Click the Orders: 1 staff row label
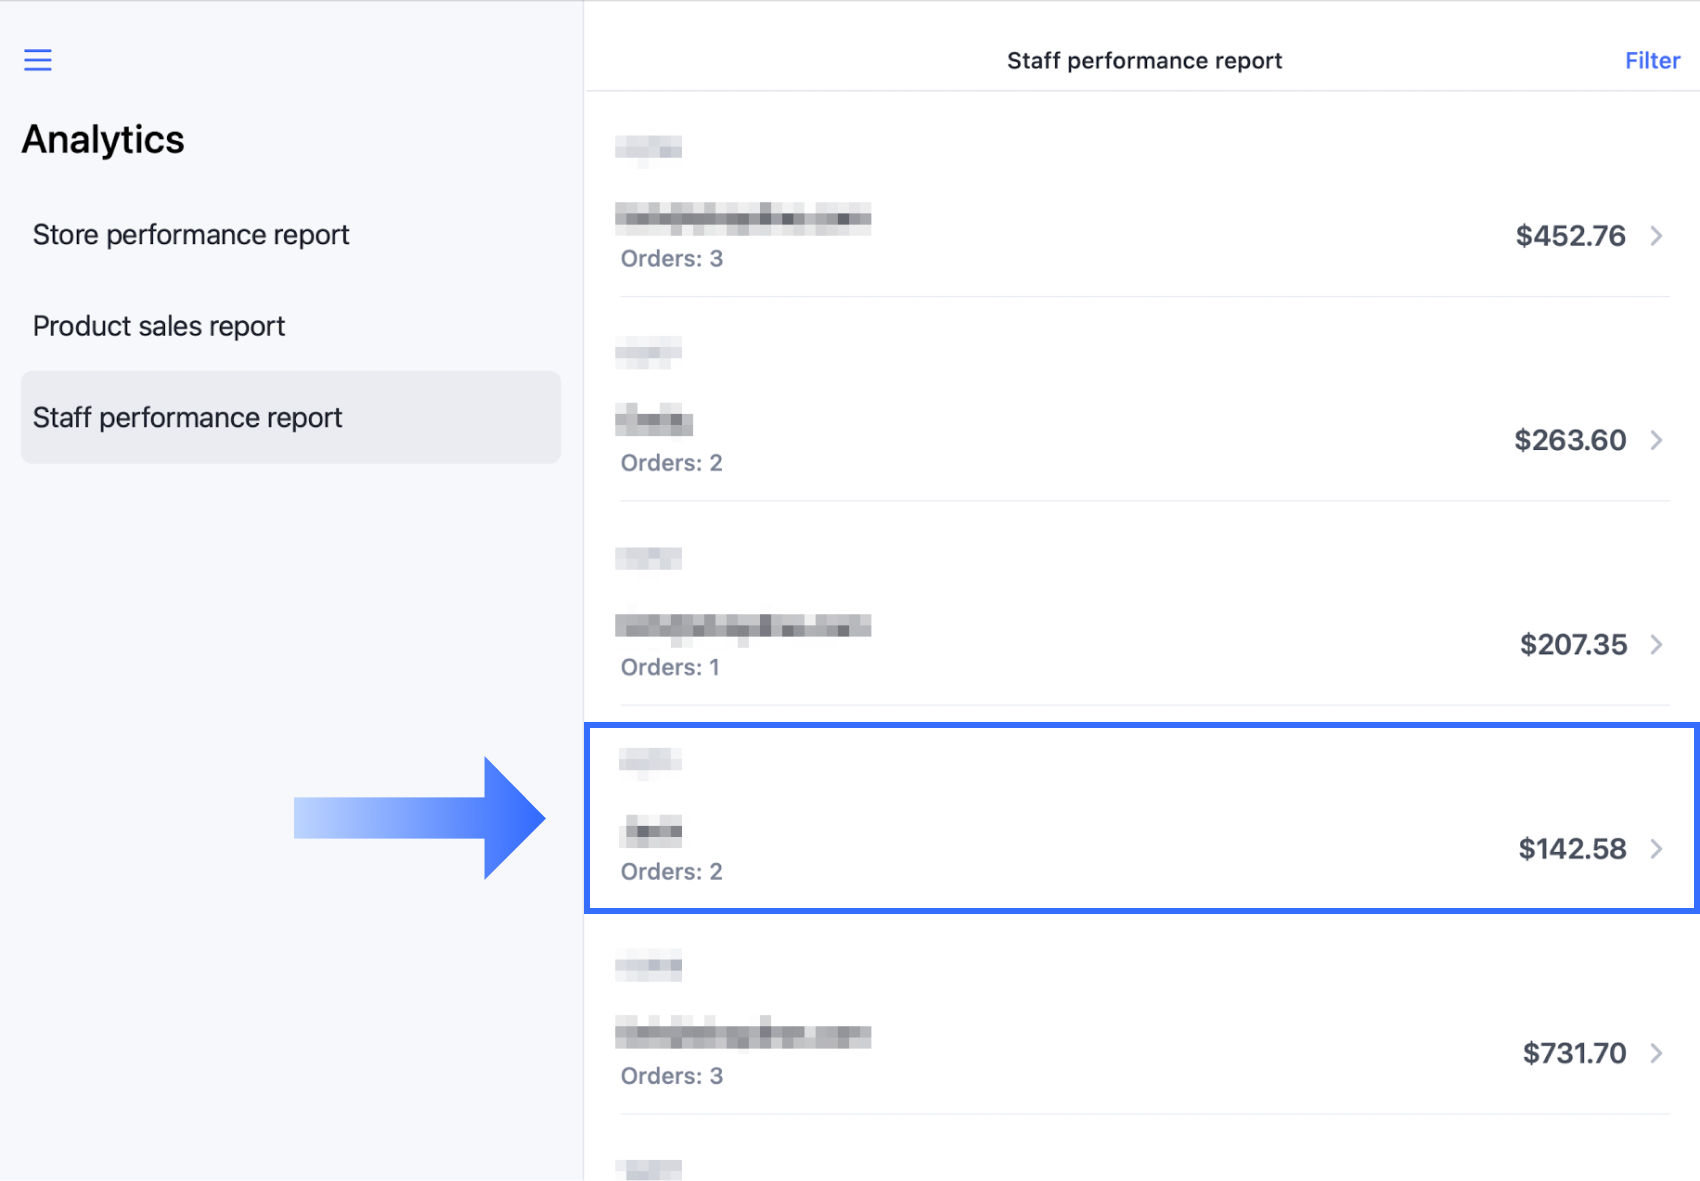 [670, 667]
